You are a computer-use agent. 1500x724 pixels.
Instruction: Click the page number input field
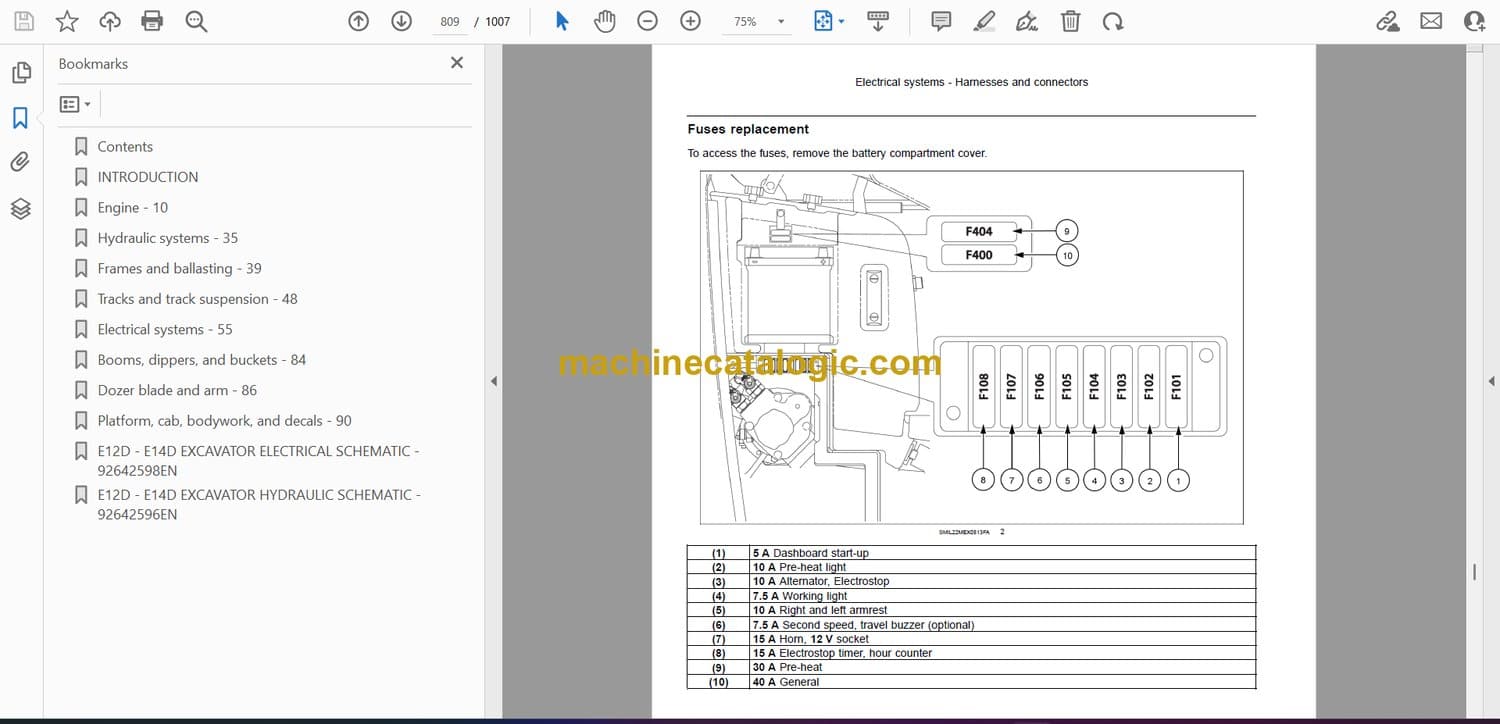click(450, 21)
